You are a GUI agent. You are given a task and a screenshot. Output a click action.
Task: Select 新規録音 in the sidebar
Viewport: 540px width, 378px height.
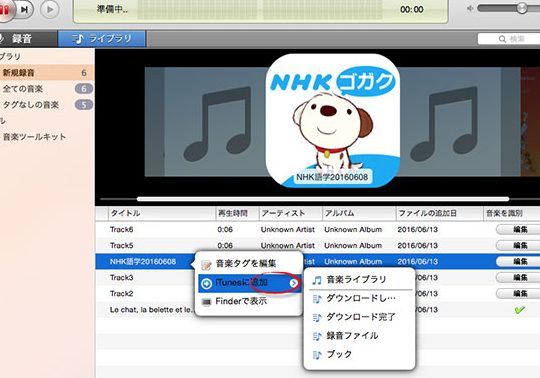[46, 73]
